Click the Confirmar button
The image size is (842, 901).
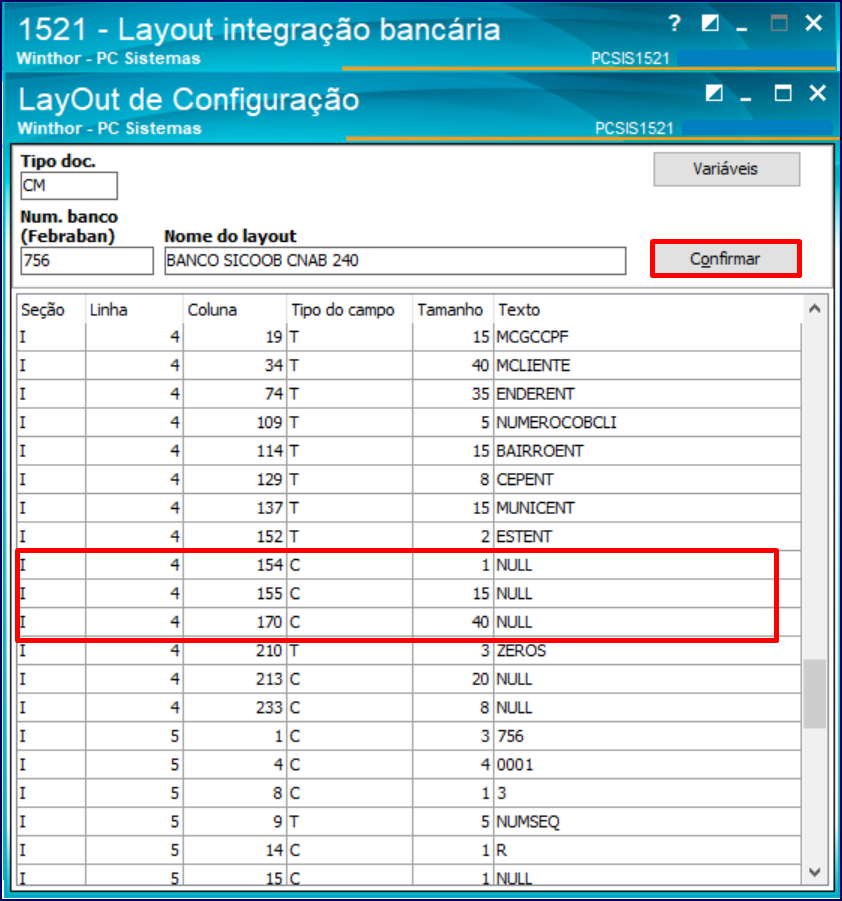click(x=725, y=259)
